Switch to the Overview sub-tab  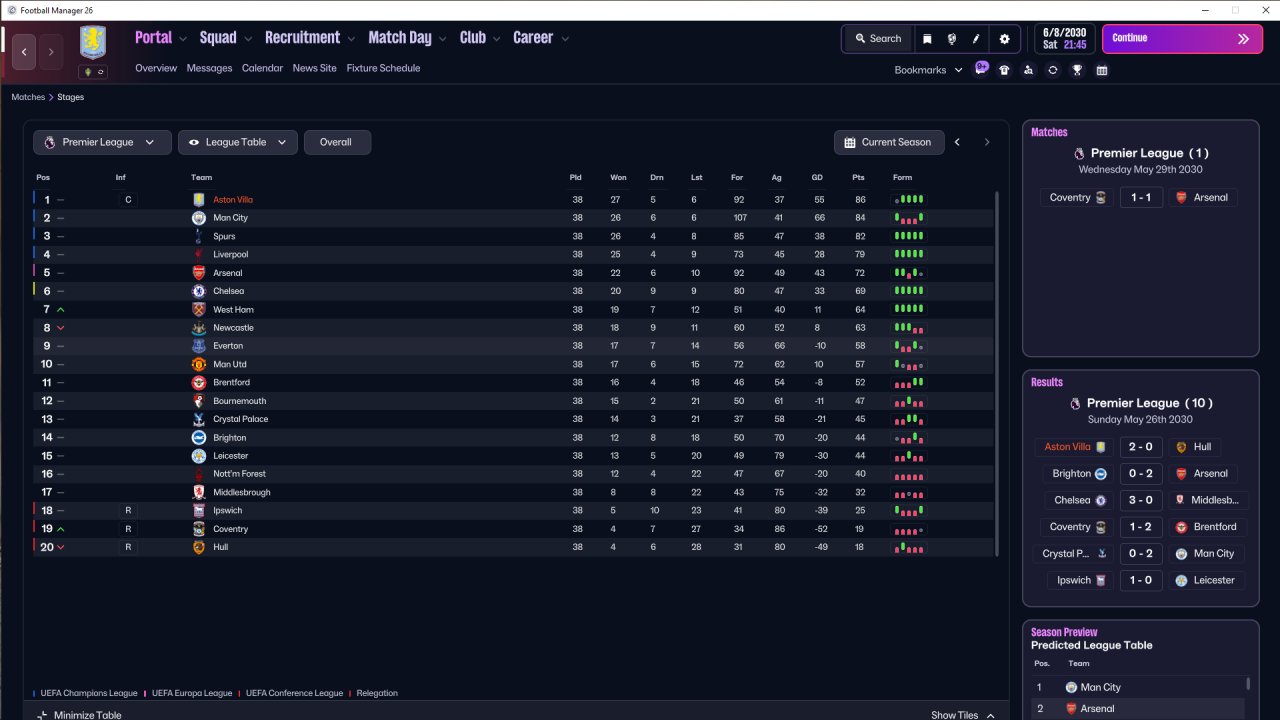click(156, 68)
